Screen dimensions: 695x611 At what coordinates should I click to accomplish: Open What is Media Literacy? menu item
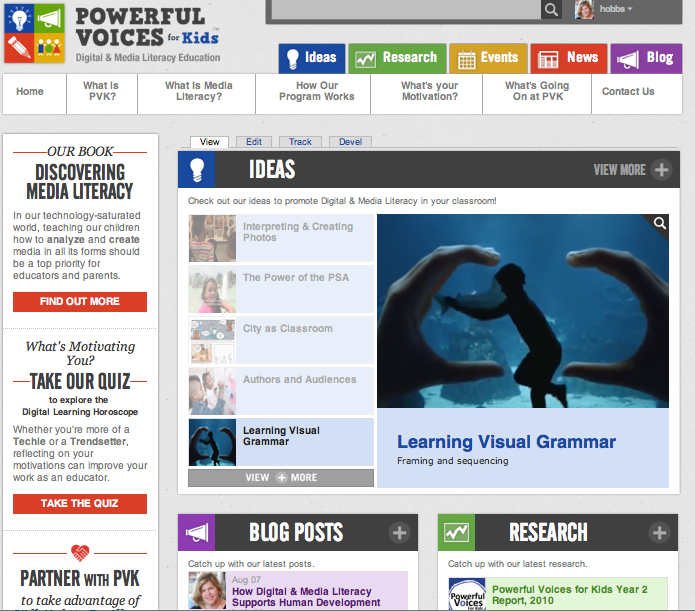click(200, 92)
